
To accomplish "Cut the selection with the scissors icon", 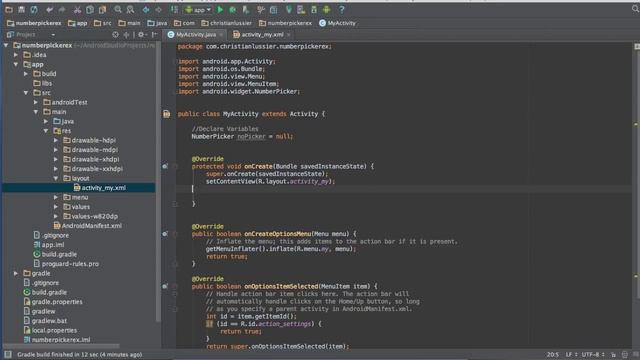I will point(77,9).
